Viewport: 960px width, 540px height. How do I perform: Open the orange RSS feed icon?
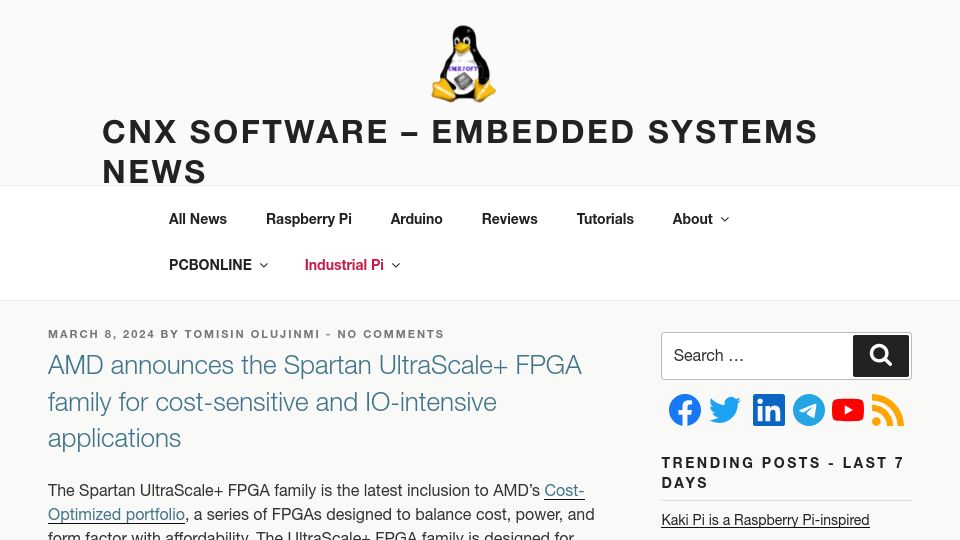(888, 410)
